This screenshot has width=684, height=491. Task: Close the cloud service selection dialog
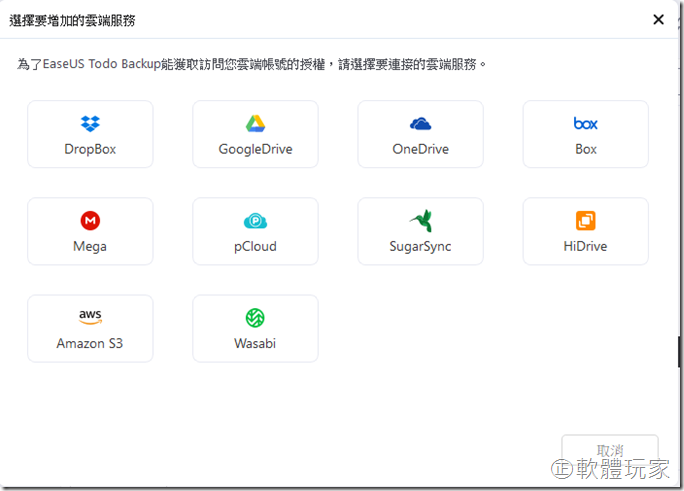click(x=658, y=19)
